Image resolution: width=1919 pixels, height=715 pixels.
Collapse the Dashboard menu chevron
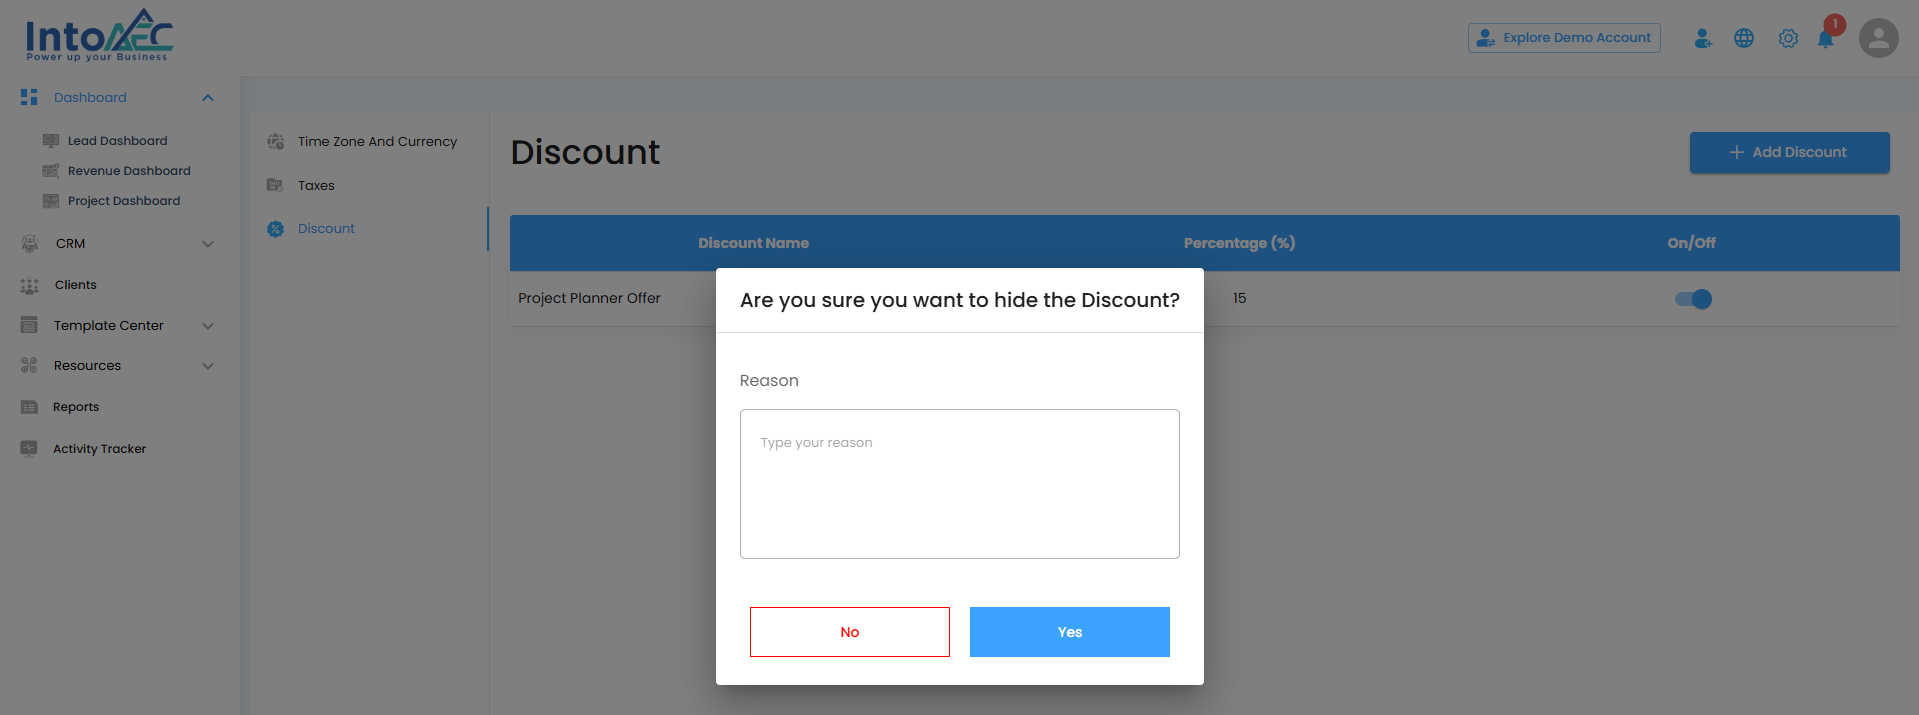pos(208,98)
